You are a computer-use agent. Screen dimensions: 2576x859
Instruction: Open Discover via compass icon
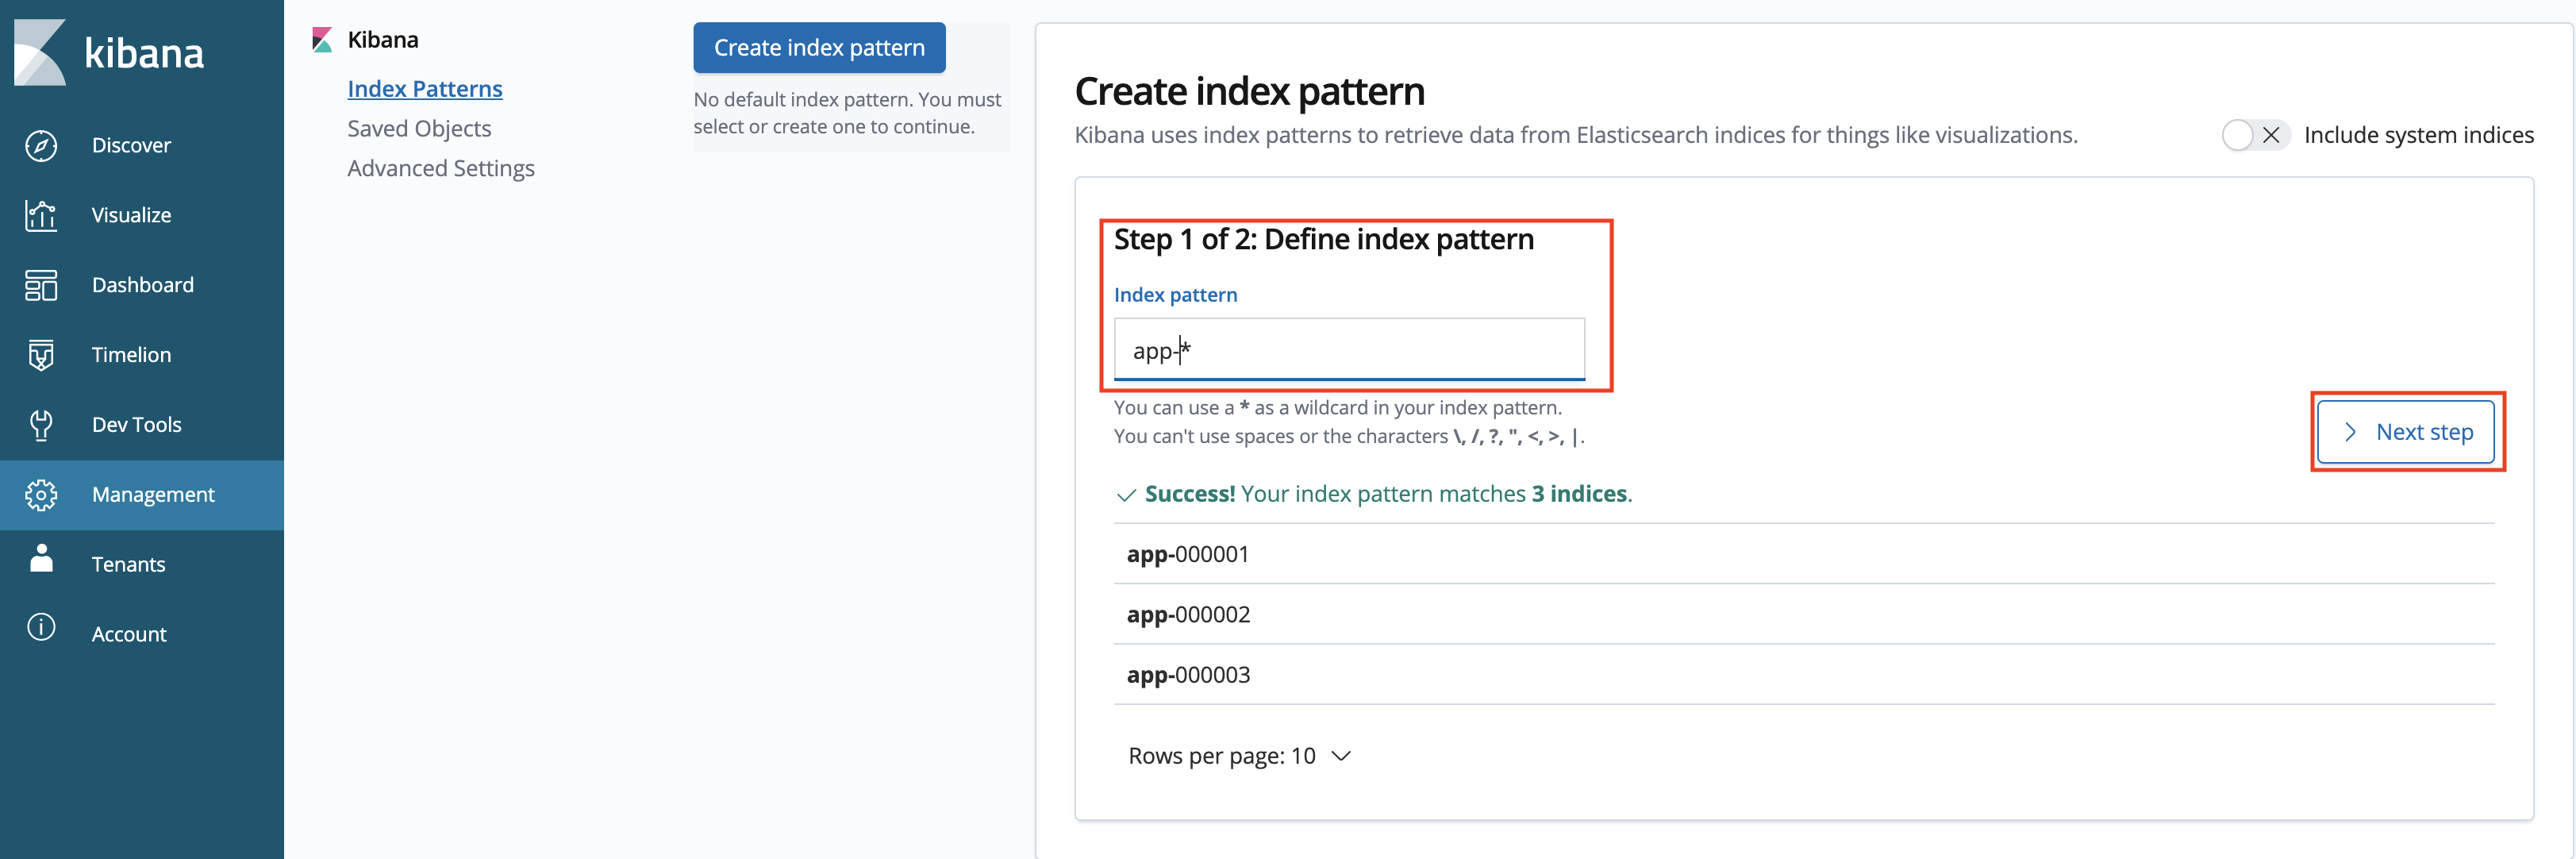coord(41,145)
